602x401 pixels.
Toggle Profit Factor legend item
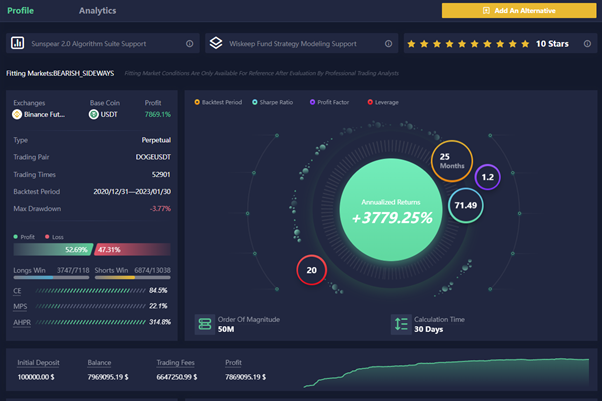pos(329,102)
